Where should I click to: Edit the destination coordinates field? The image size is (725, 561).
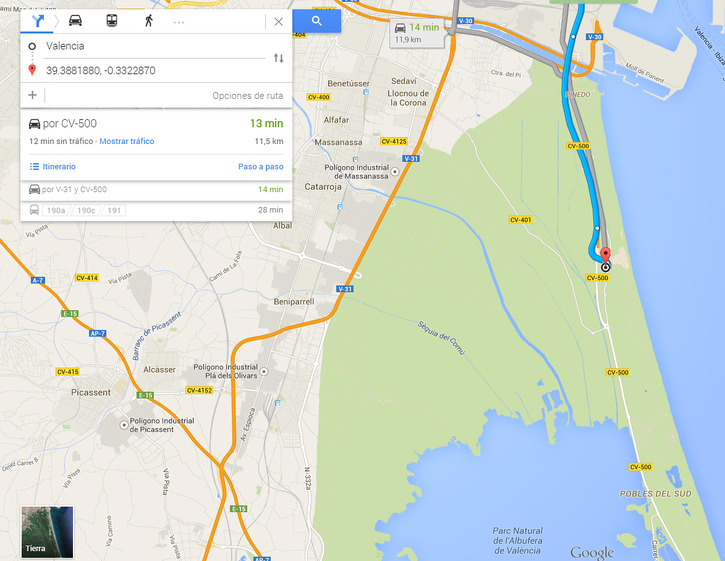(x=154, y=70)
